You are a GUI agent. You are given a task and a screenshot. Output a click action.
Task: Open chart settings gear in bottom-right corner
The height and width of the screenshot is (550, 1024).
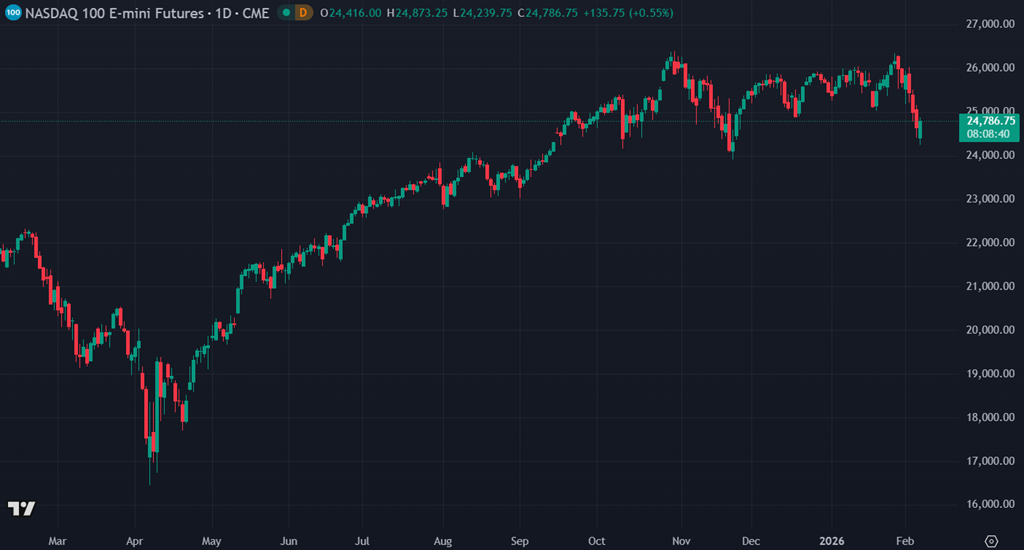(990, 540)
